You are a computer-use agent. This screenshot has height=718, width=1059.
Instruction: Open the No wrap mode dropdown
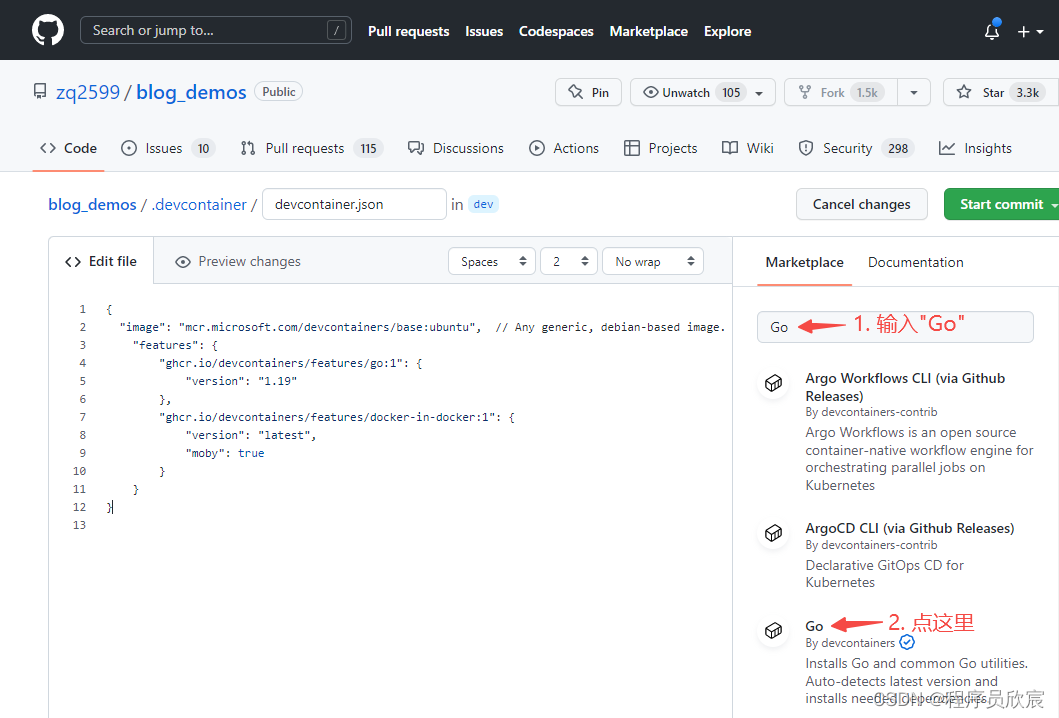[652, 261]
